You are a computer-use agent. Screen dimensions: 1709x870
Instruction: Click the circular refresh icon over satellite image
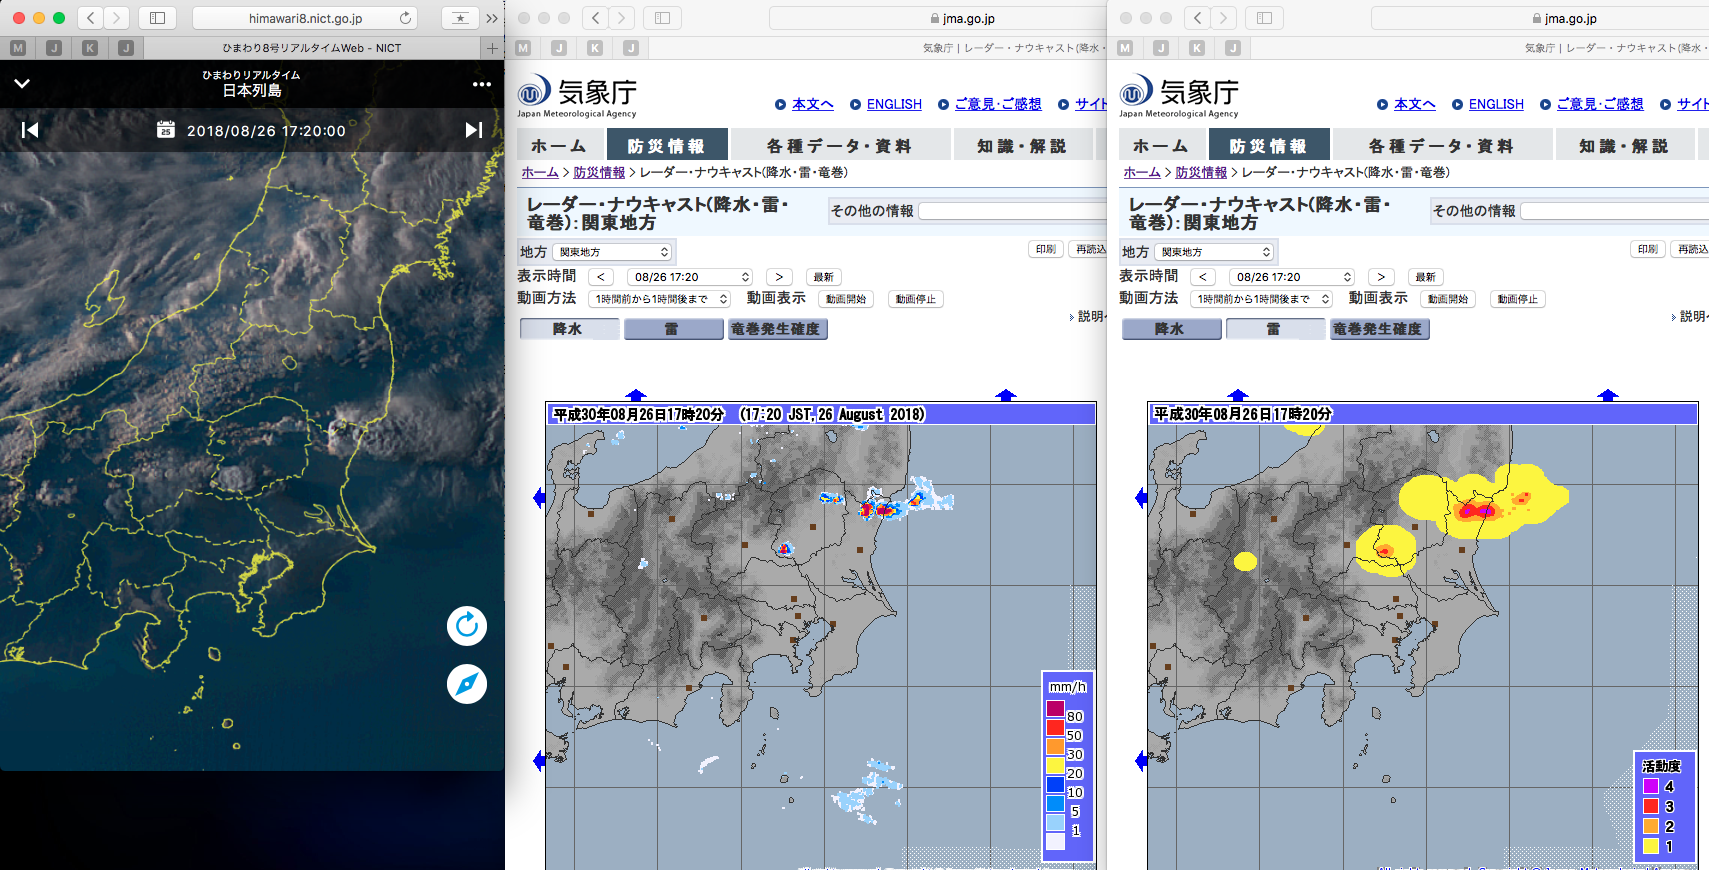(x=466, y=626)
